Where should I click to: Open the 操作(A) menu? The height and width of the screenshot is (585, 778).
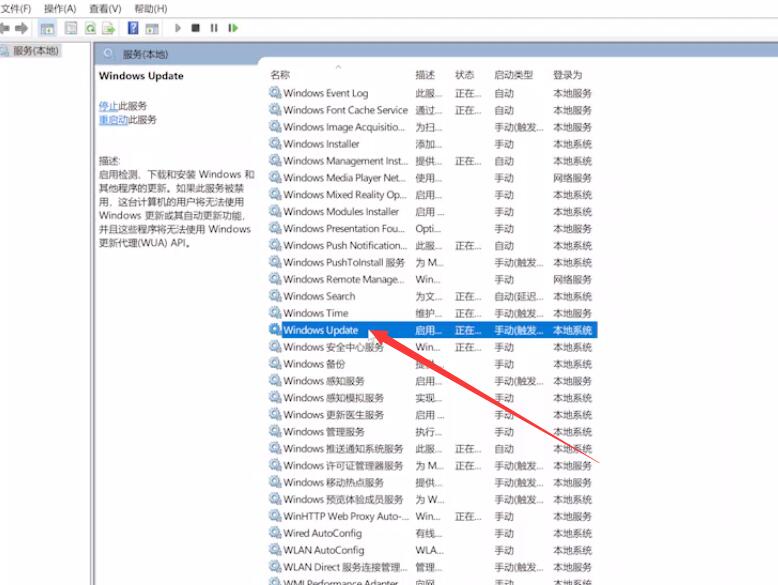click(x=60, y=9)
